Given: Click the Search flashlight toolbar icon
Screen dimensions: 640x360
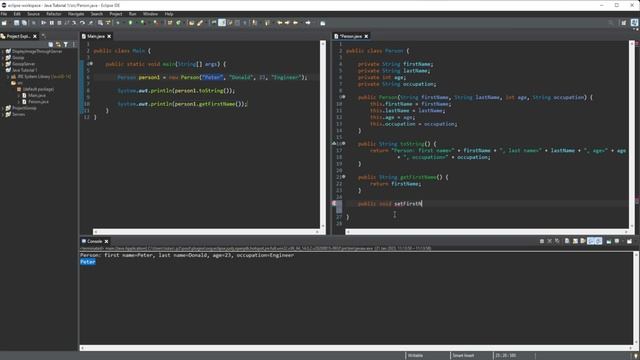Looking at the screenshot, I should point(200,23).
